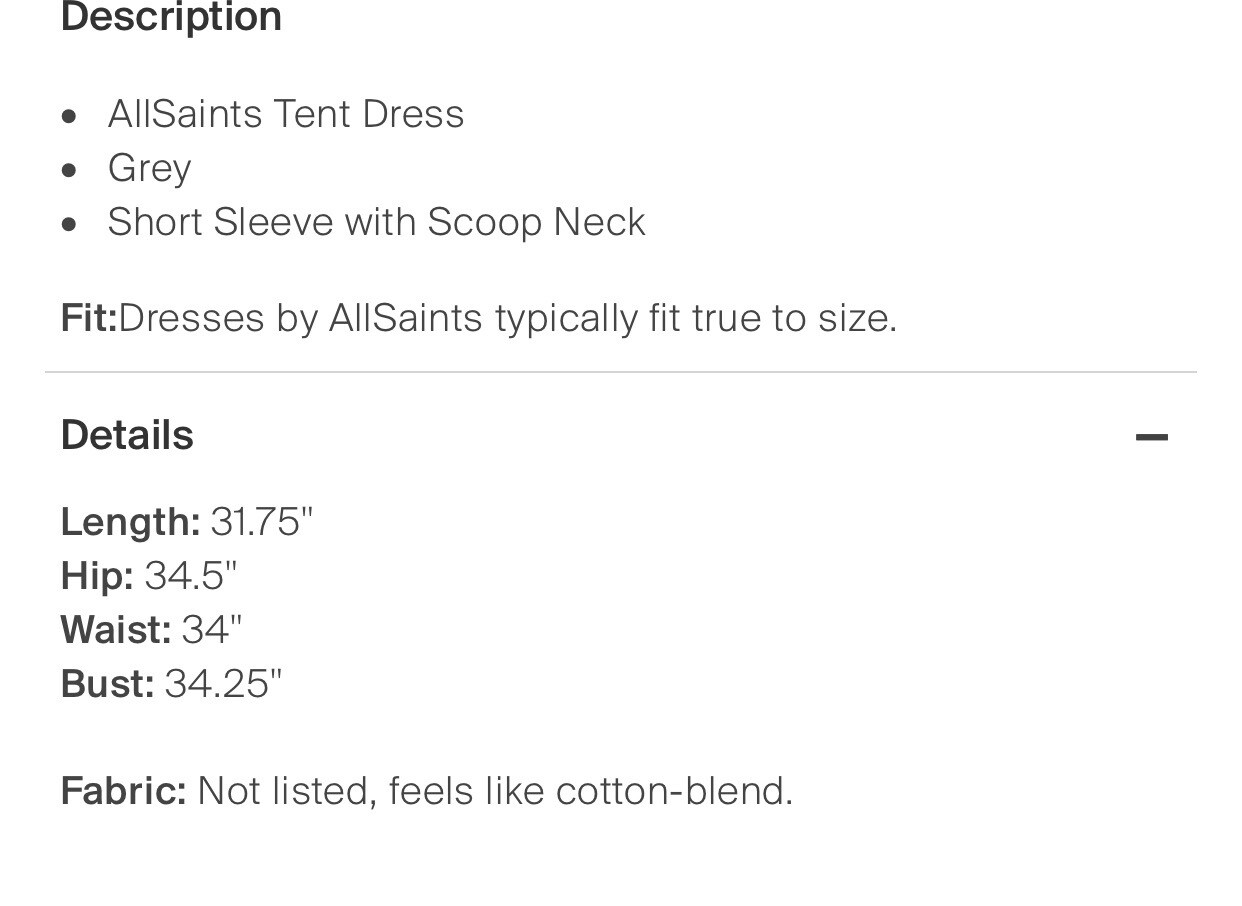Select the Description section heading
Viewport: 1242px width, 906px height.
[x=170, y=17]
